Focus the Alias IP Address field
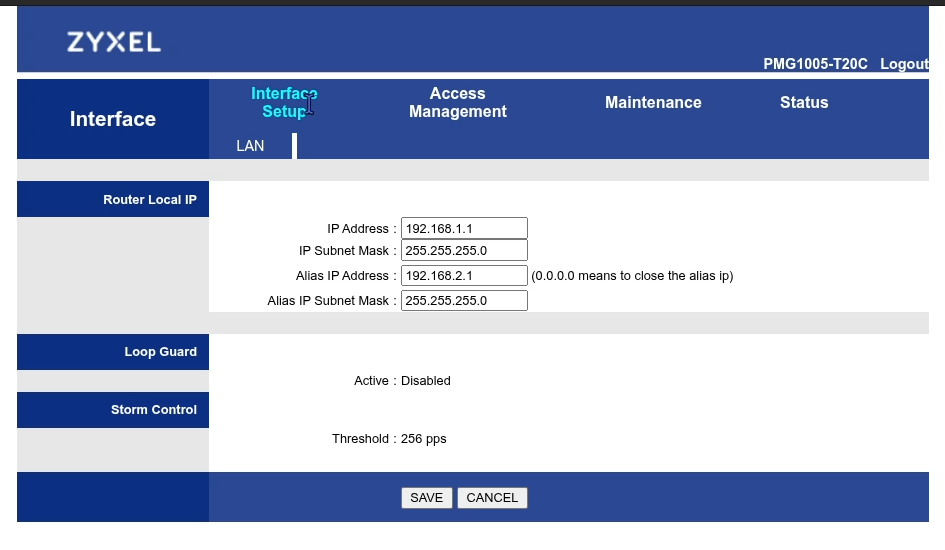The image size is (945, 550). 464,275
